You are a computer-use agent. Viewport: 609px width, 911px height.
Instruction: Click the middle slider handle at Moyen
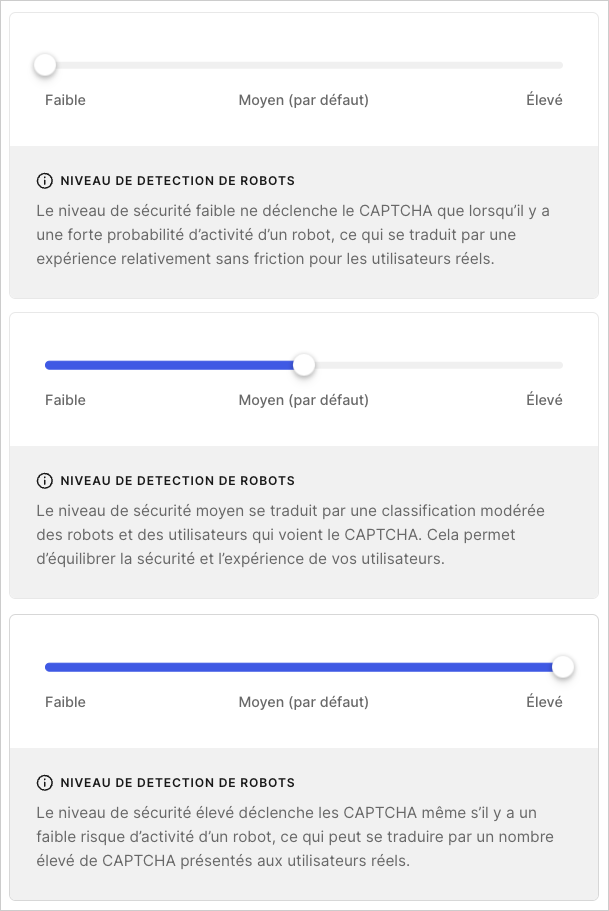(x=304, y=365)
